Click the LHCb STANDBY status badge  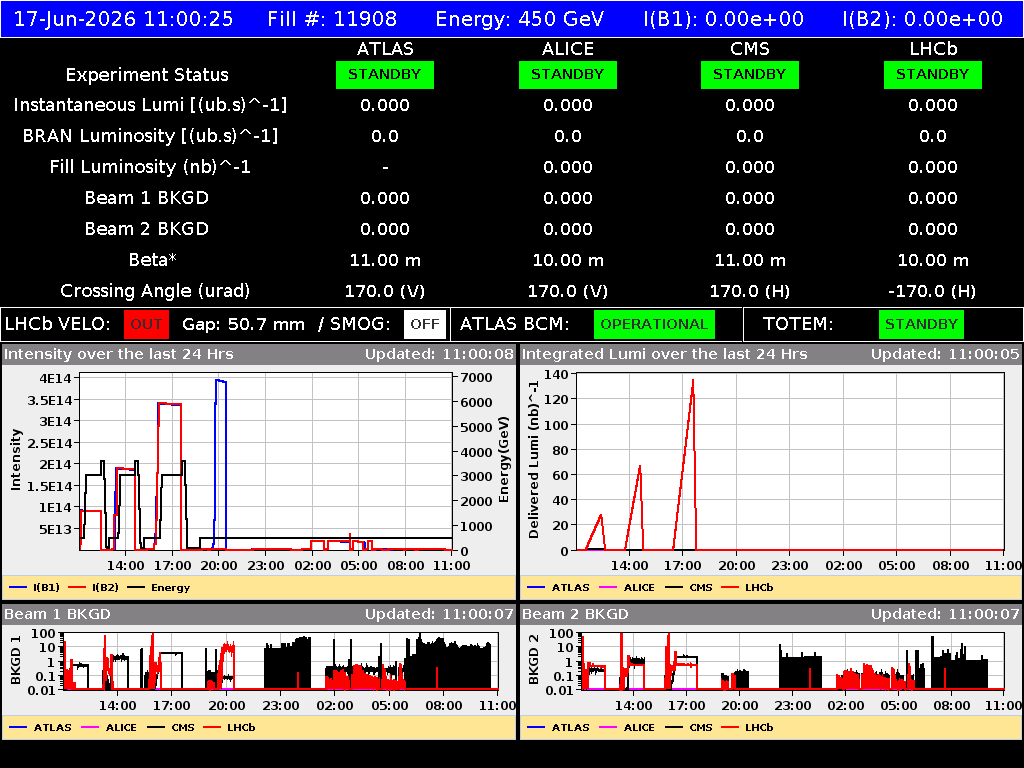tap(933, 74)
